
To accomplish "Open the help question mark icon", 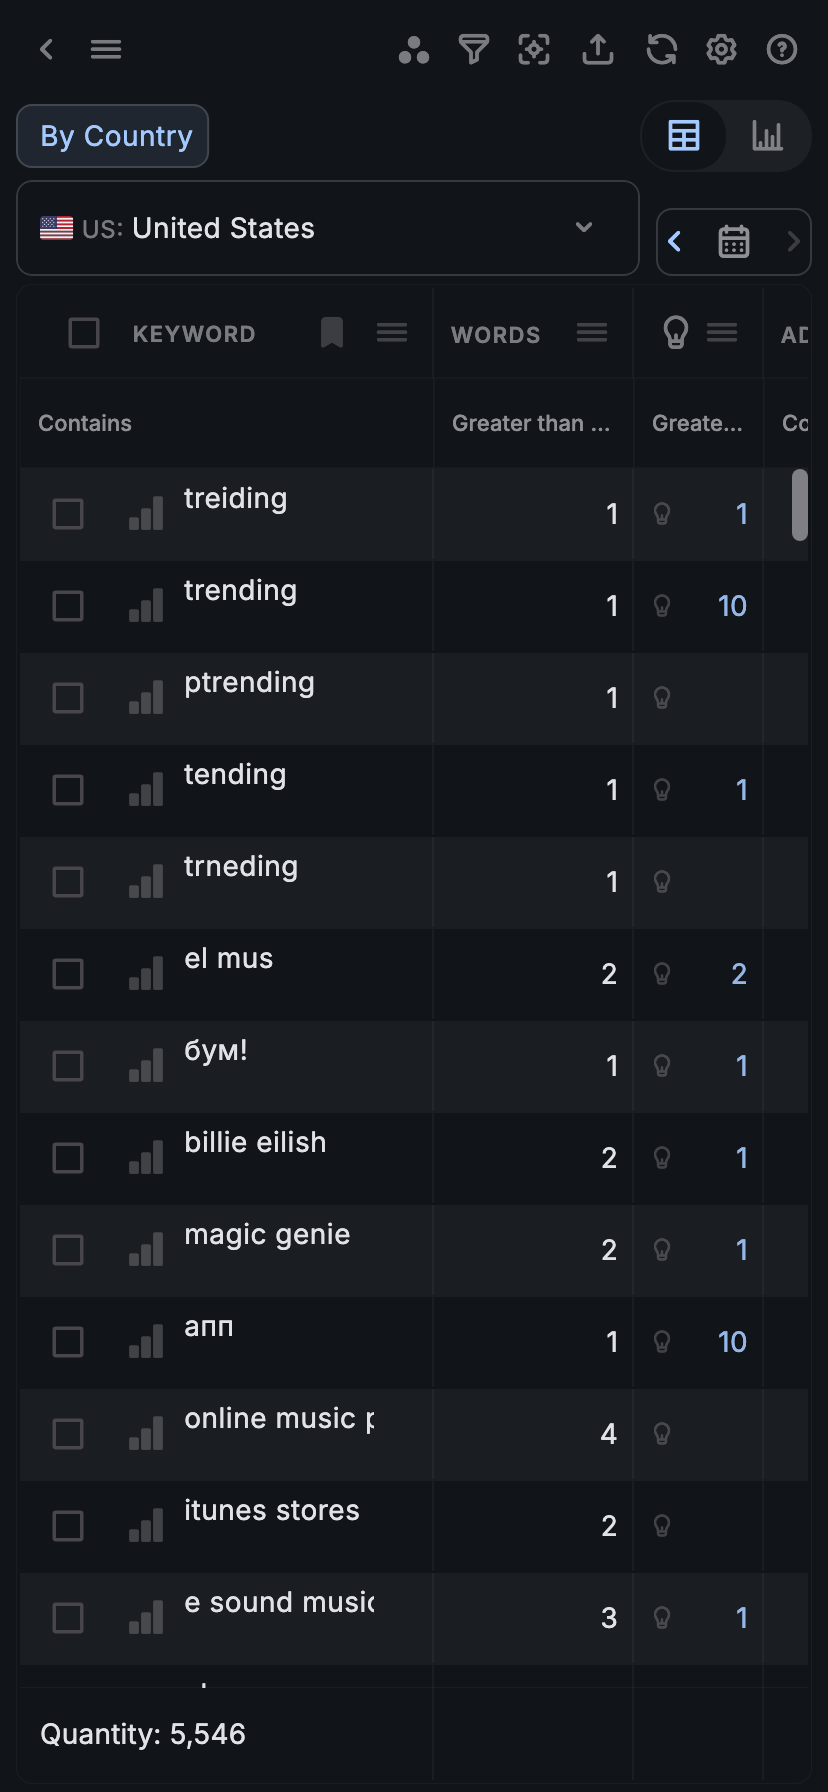I will pyautogui.click(x=782, y=49).
